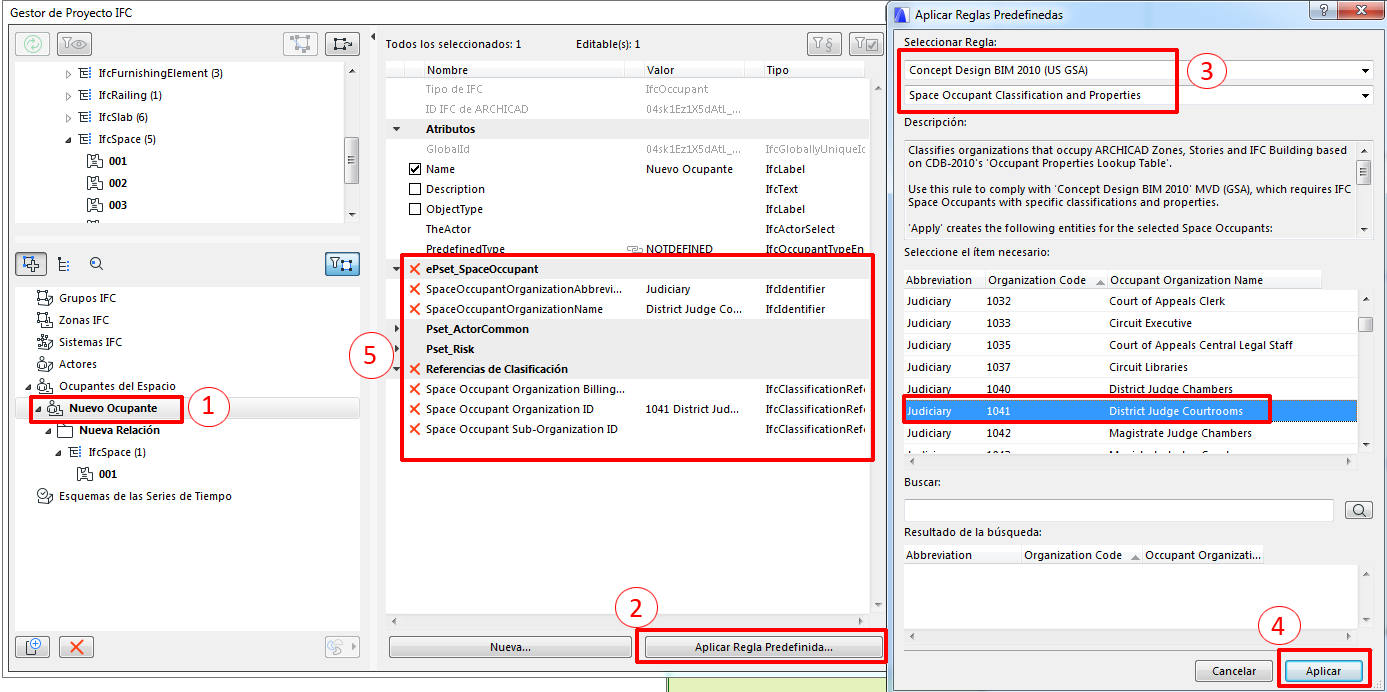1387x692 pixels.
Task: Delete SpaceOccupantOrganizationName property via red X
Action: click(x=415, y=309)
